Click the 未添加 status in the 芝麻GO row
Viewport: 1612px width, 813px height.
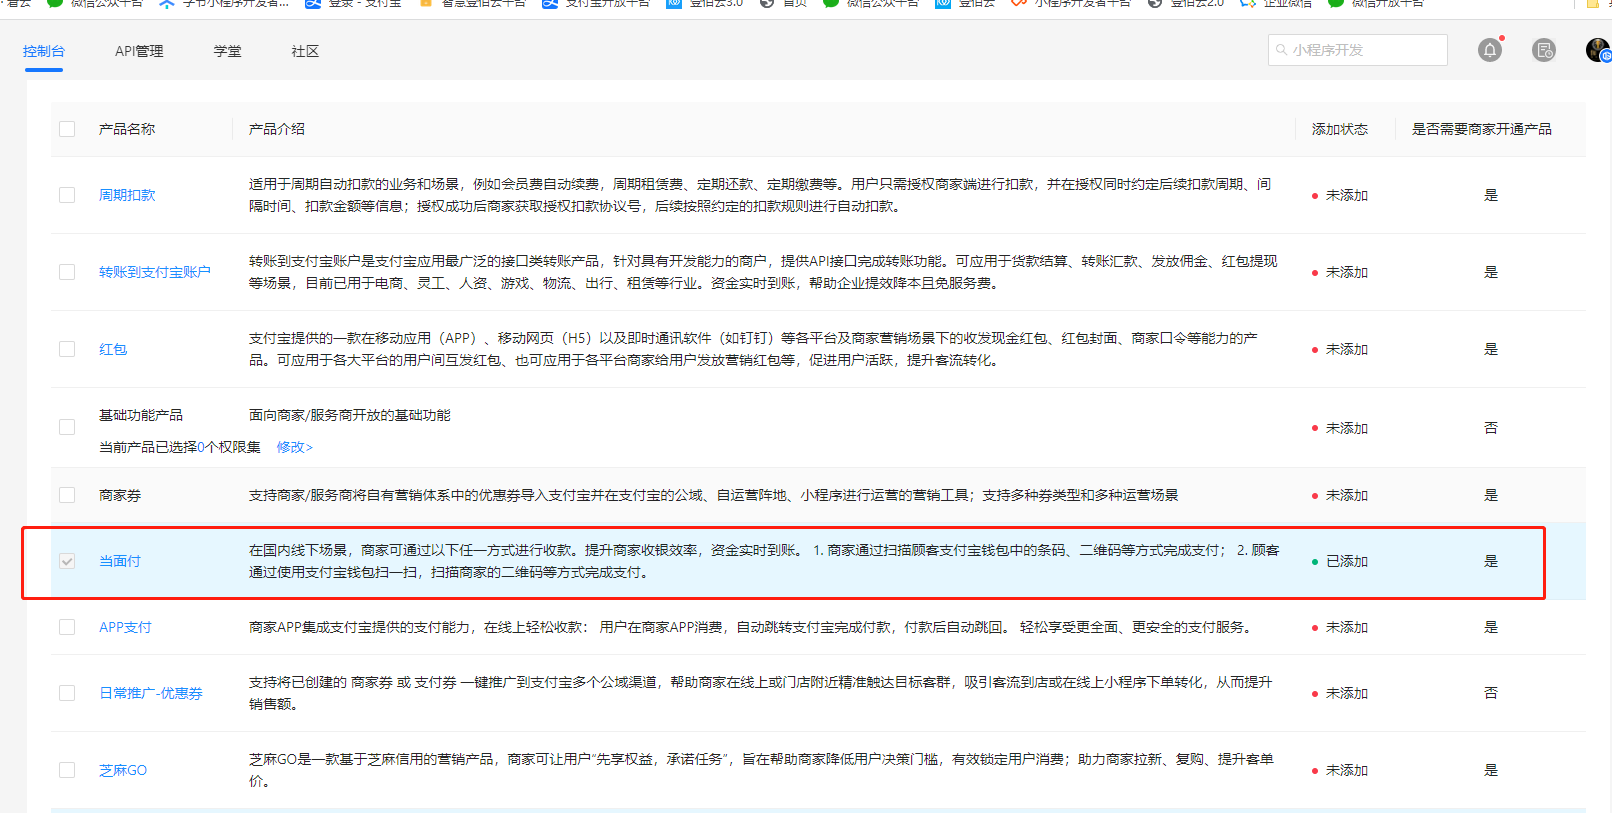pos(1347,770)
